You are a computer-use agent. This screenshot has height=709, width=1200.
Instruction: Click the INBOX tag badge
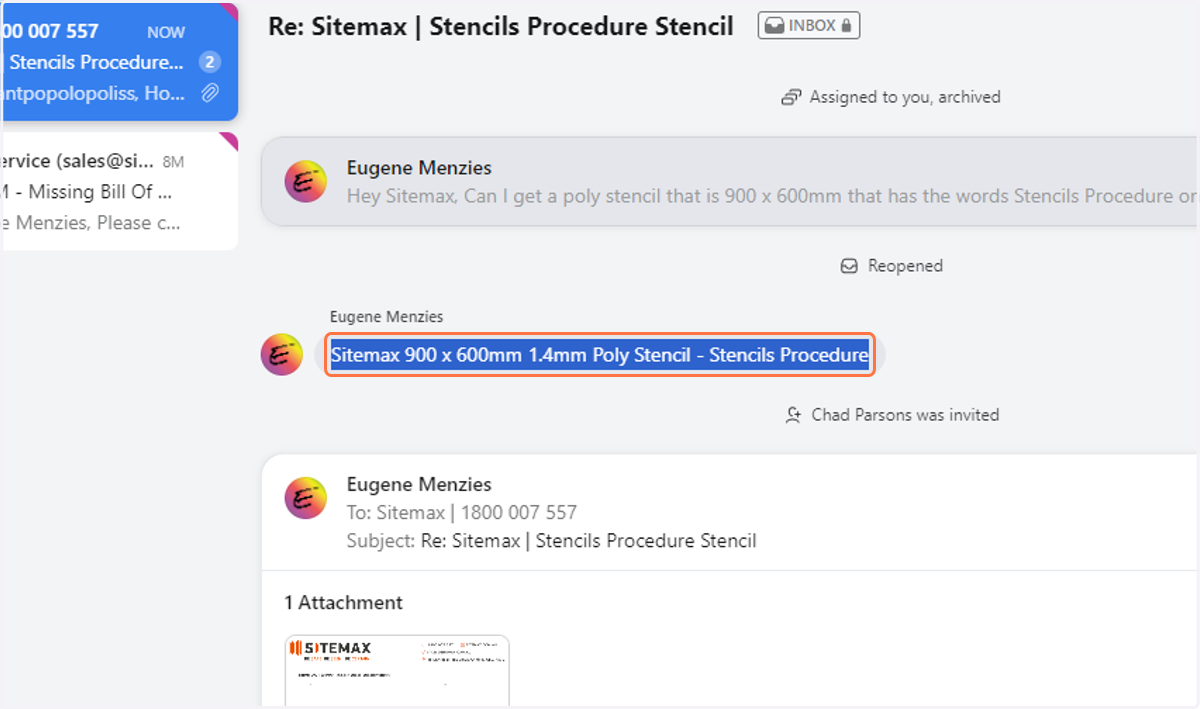809,26
